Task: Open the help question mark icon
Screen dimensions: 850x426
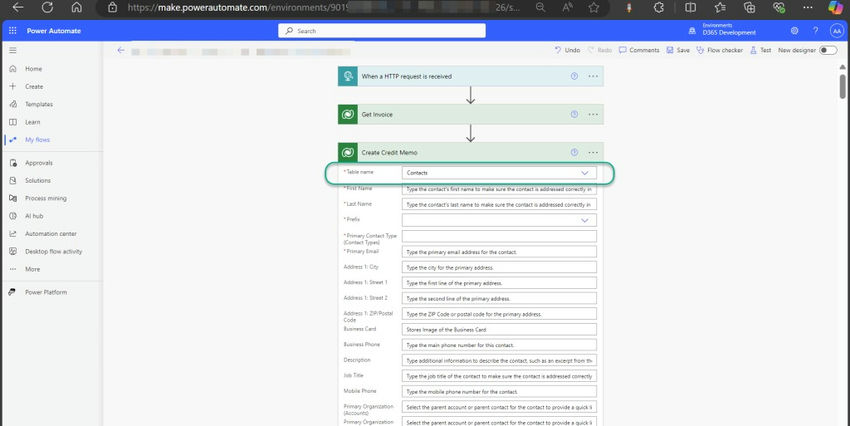Action: [815, 31]
